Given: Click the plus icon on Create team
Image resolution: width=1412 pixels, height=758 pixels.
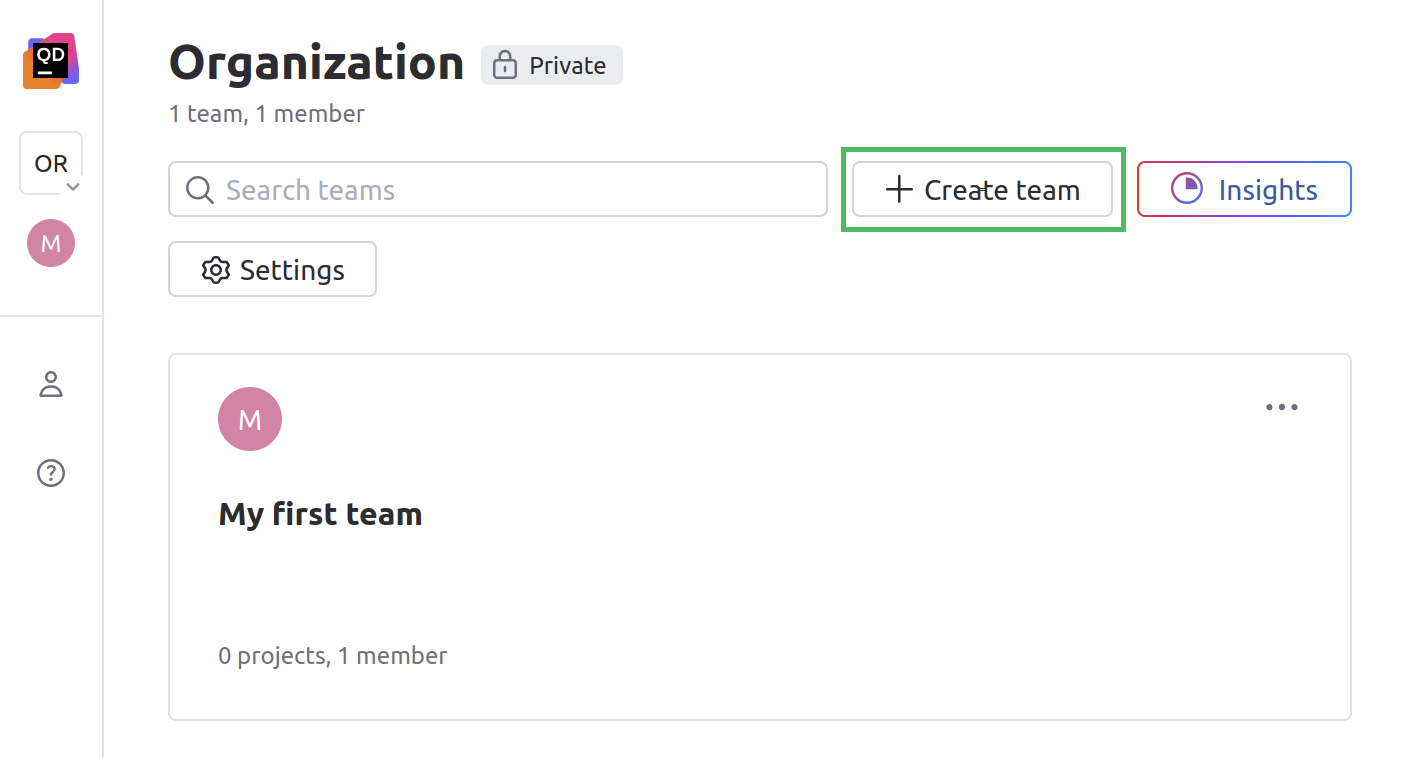Looking at the screenshot, I should pos(900,189).
